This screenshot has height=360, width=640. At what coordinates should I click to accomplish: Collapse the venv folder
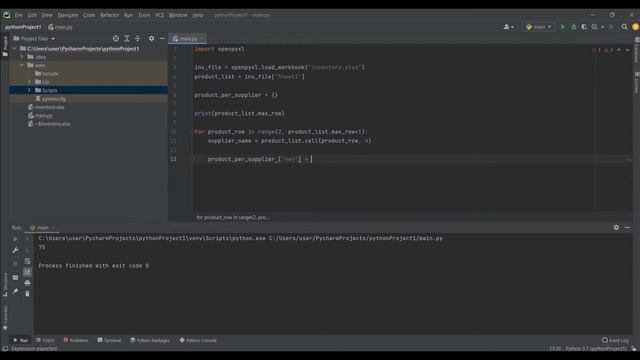click(x=22, y=65)
